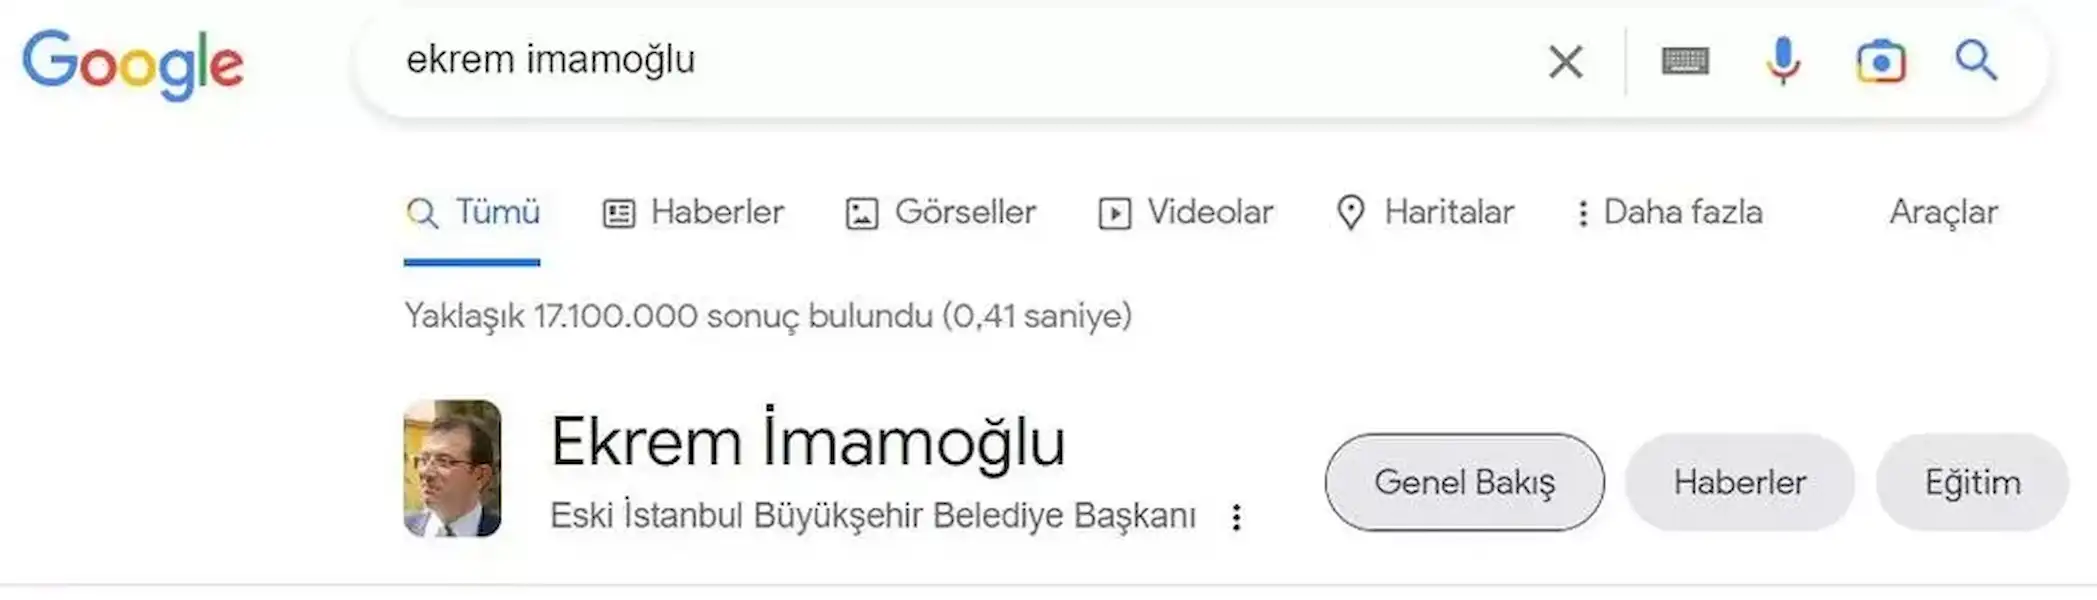Screen dimensions: 2097x600
Task: Expand search filters via Araçlar
Action: pos(1943,212)
